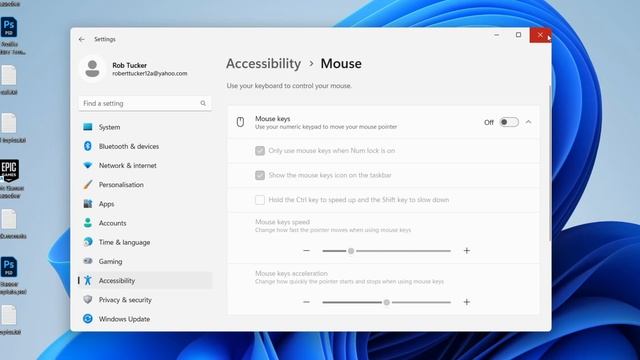Click the back arrow in Settings
640x360 pixels.
coord(82,39)
